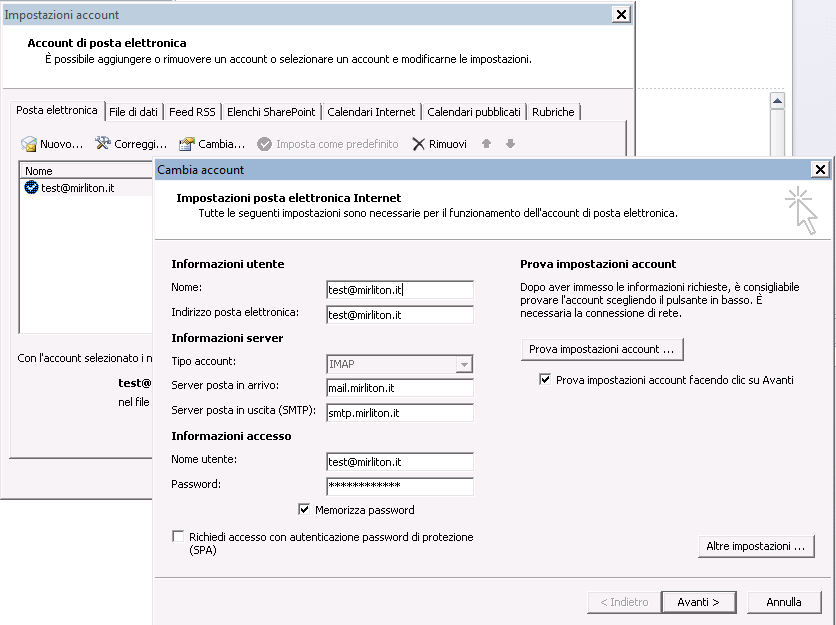Screen dimensions: 836x625
Task: Open the Feed RSS tab
Action: coord(192,112)
